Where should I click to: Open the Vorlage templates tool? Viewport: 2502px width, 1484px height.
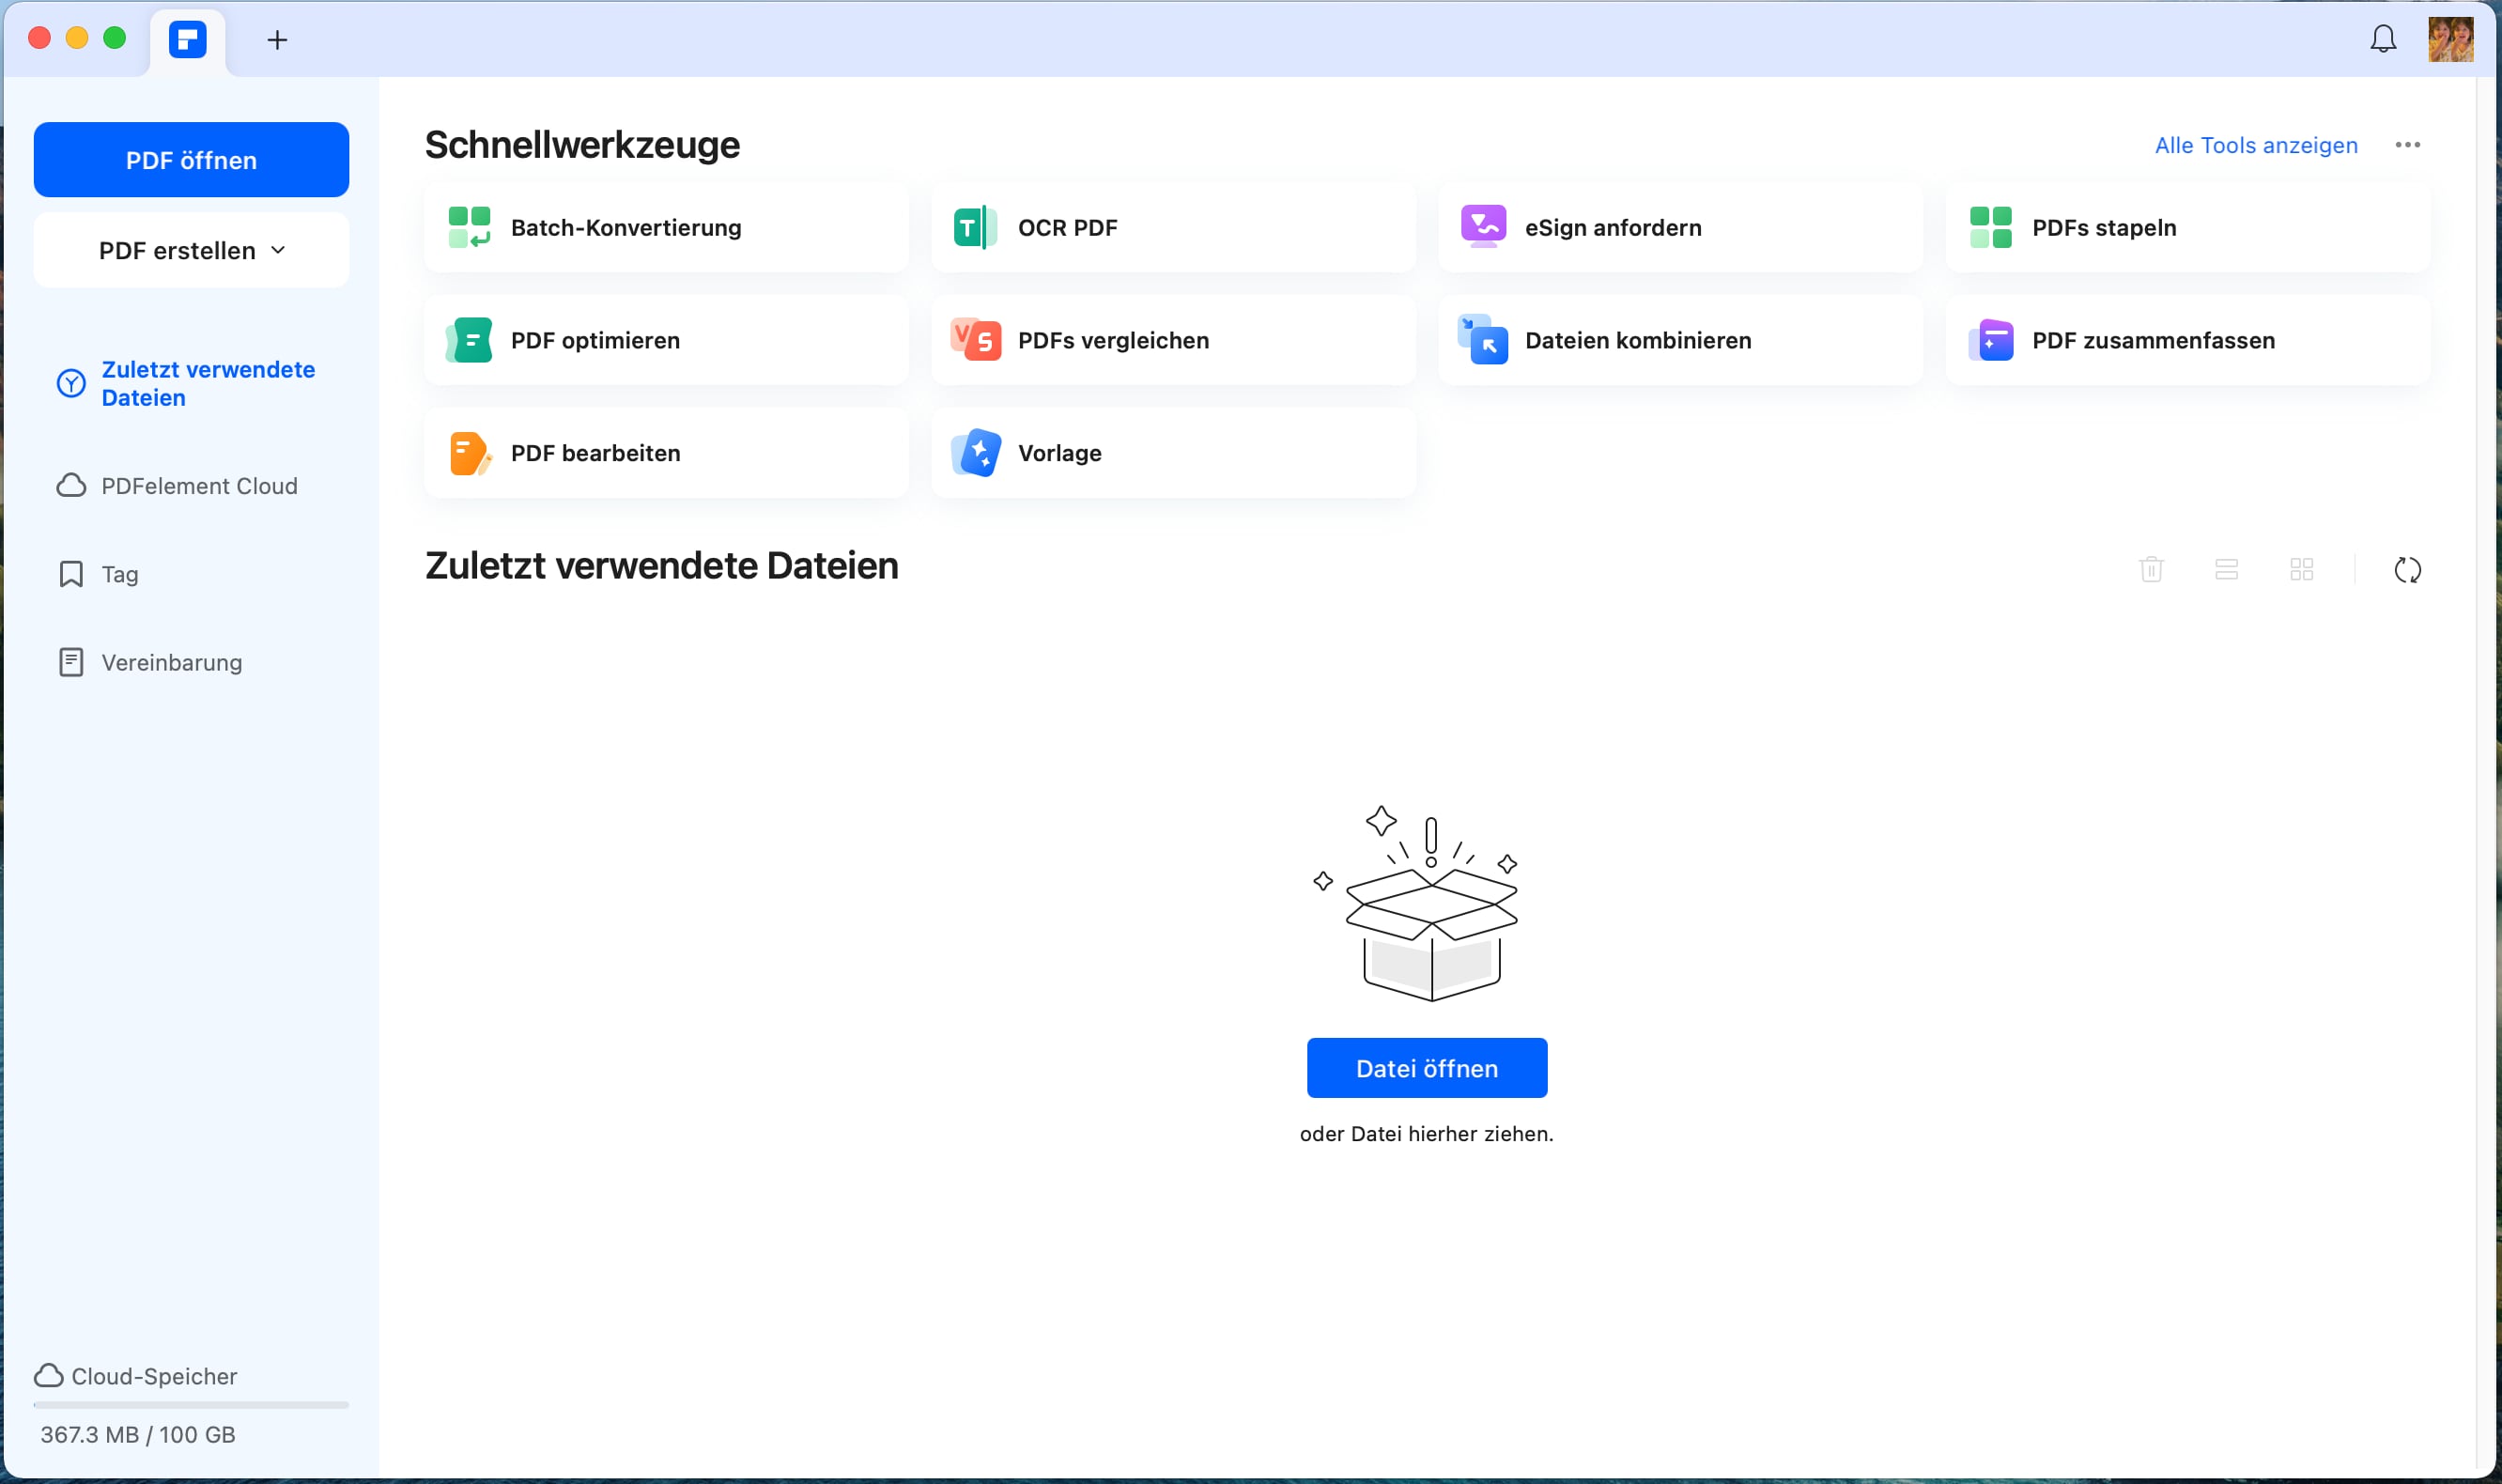[1173, 453]
